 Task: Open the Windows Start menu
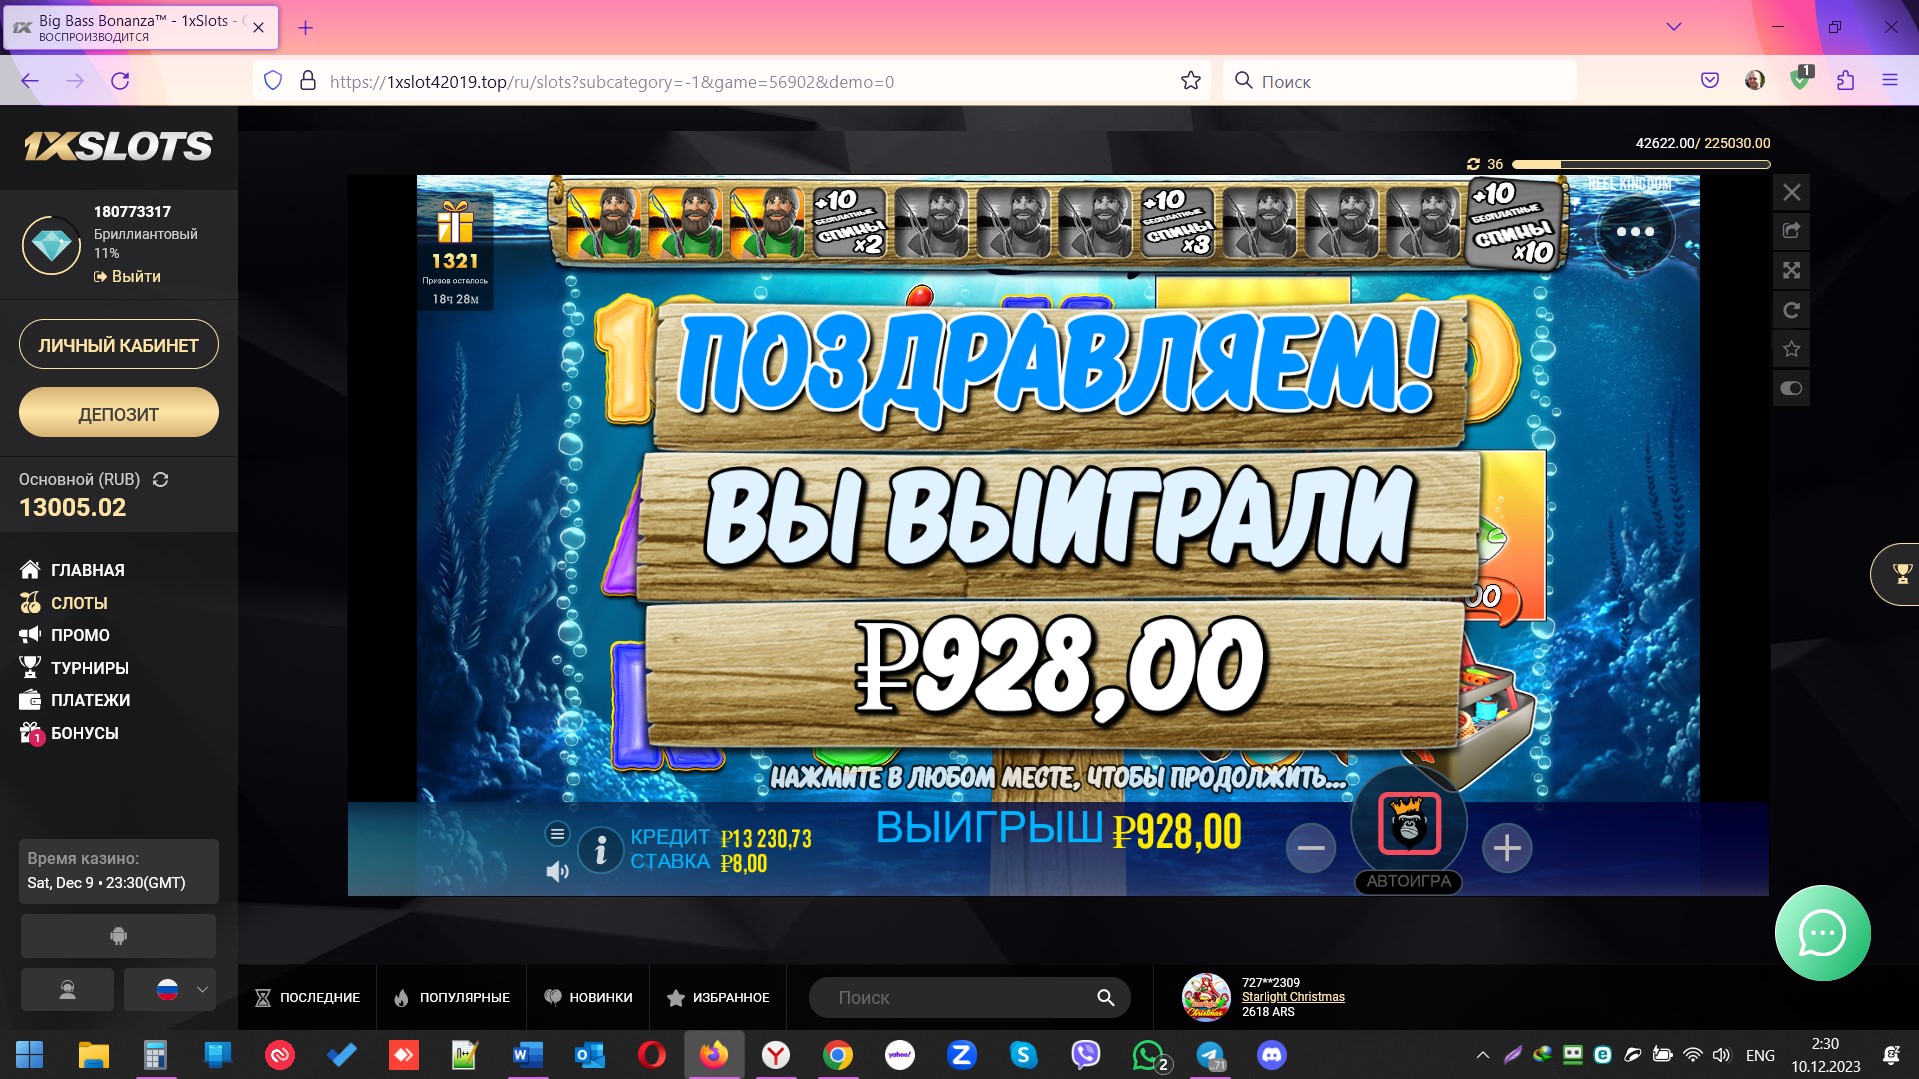(x=30, y=1055)
